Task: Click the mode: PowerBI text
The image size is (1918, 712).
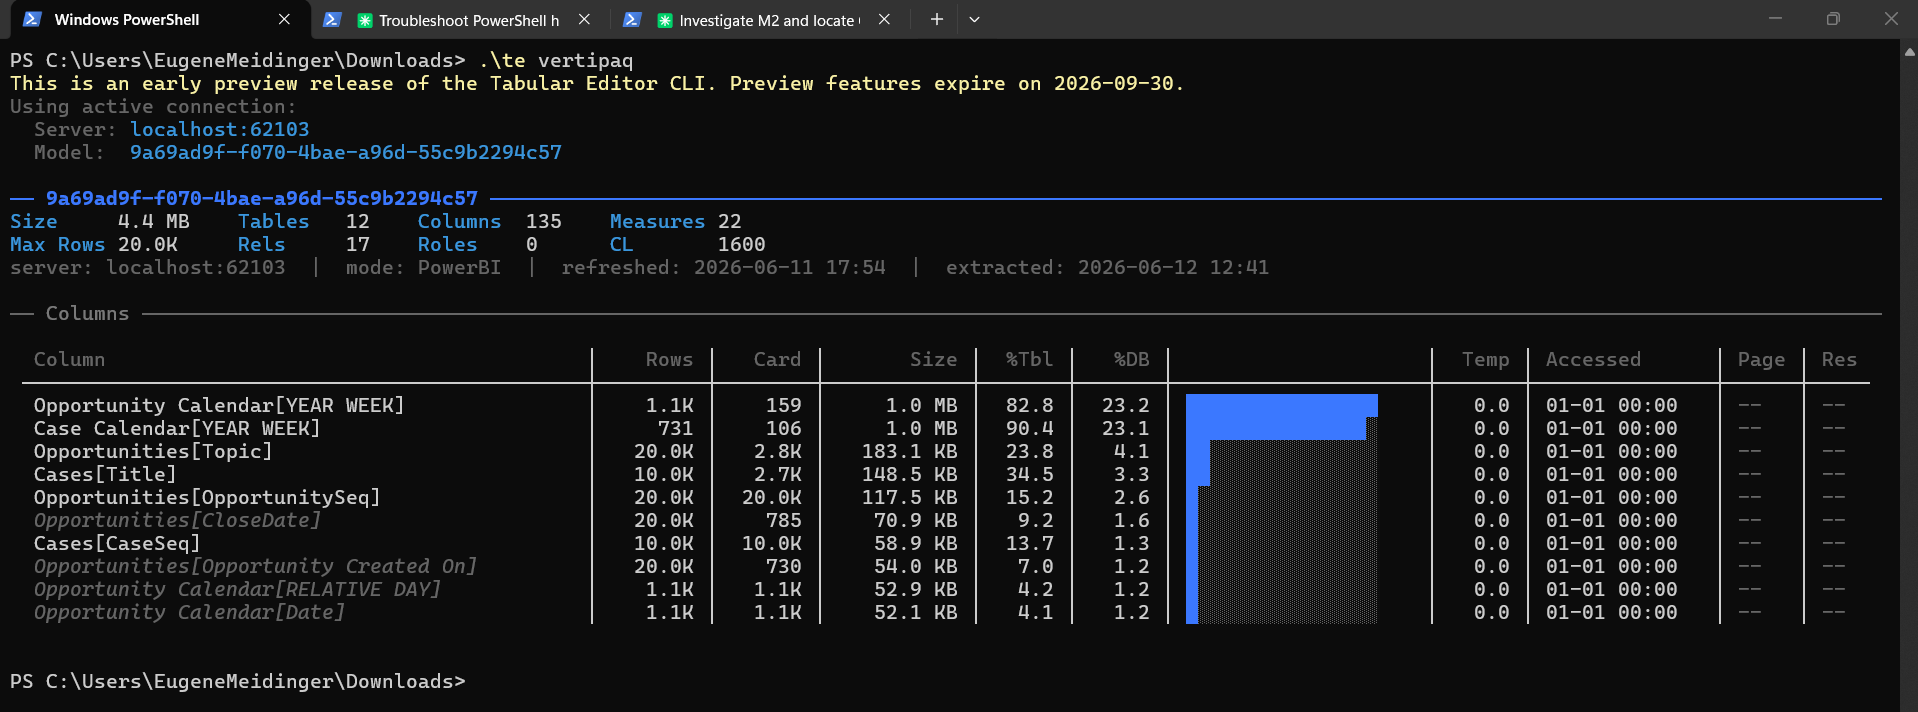Action: tap(423, 268)
